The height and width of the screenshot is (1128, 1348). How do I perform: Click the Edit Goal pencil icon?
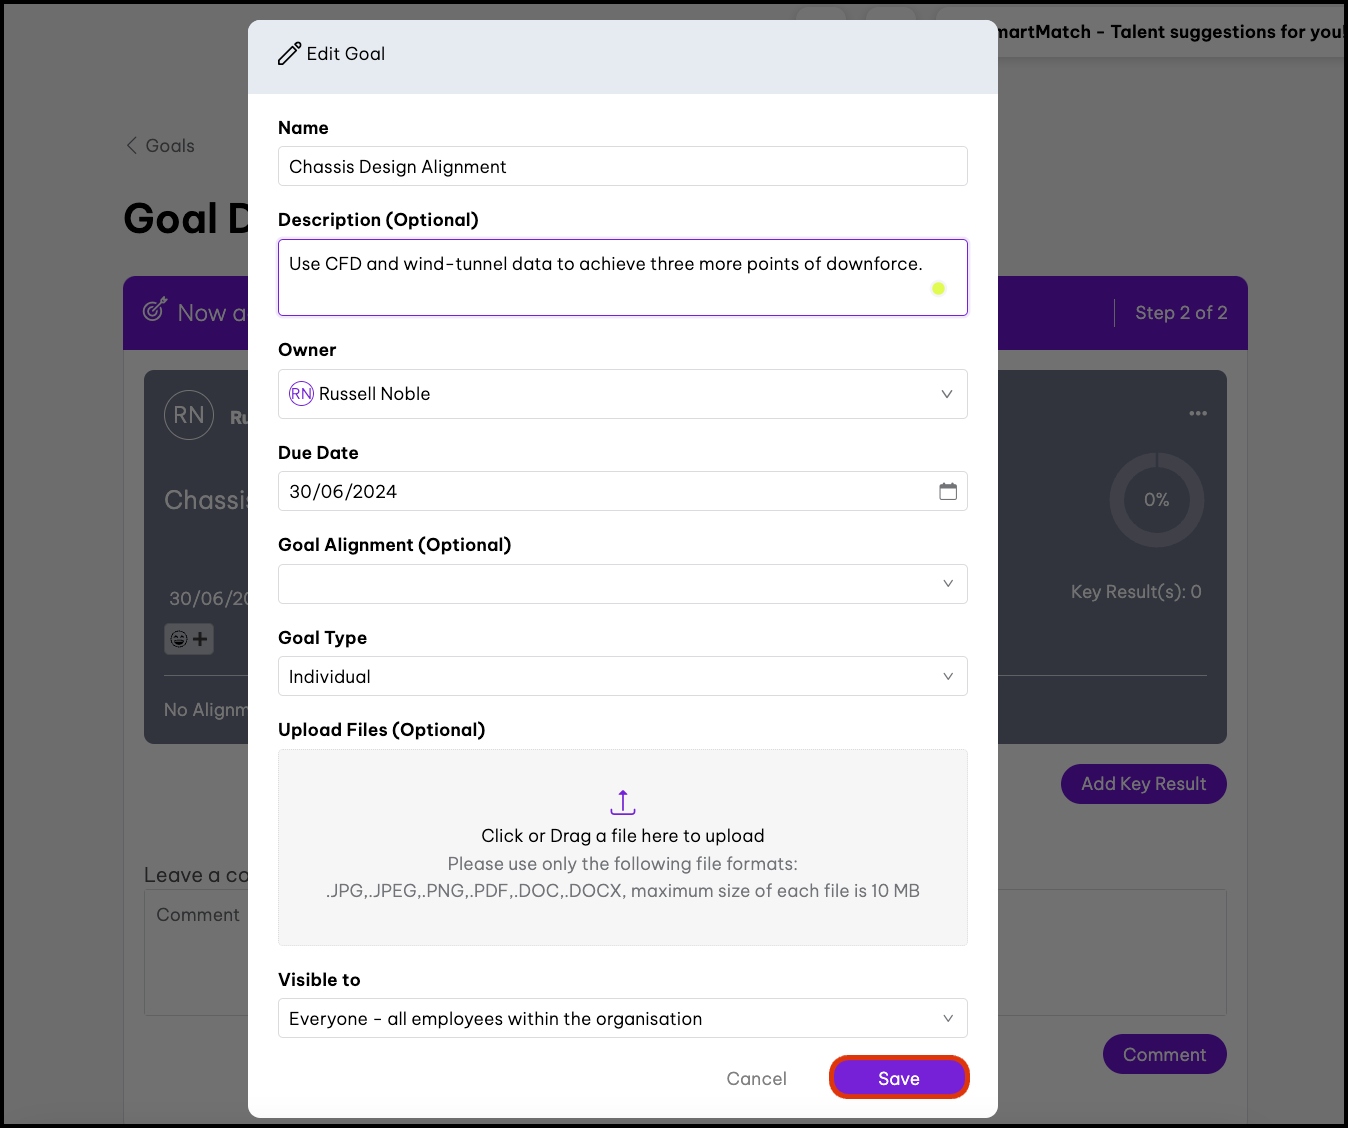pos(289,54)
